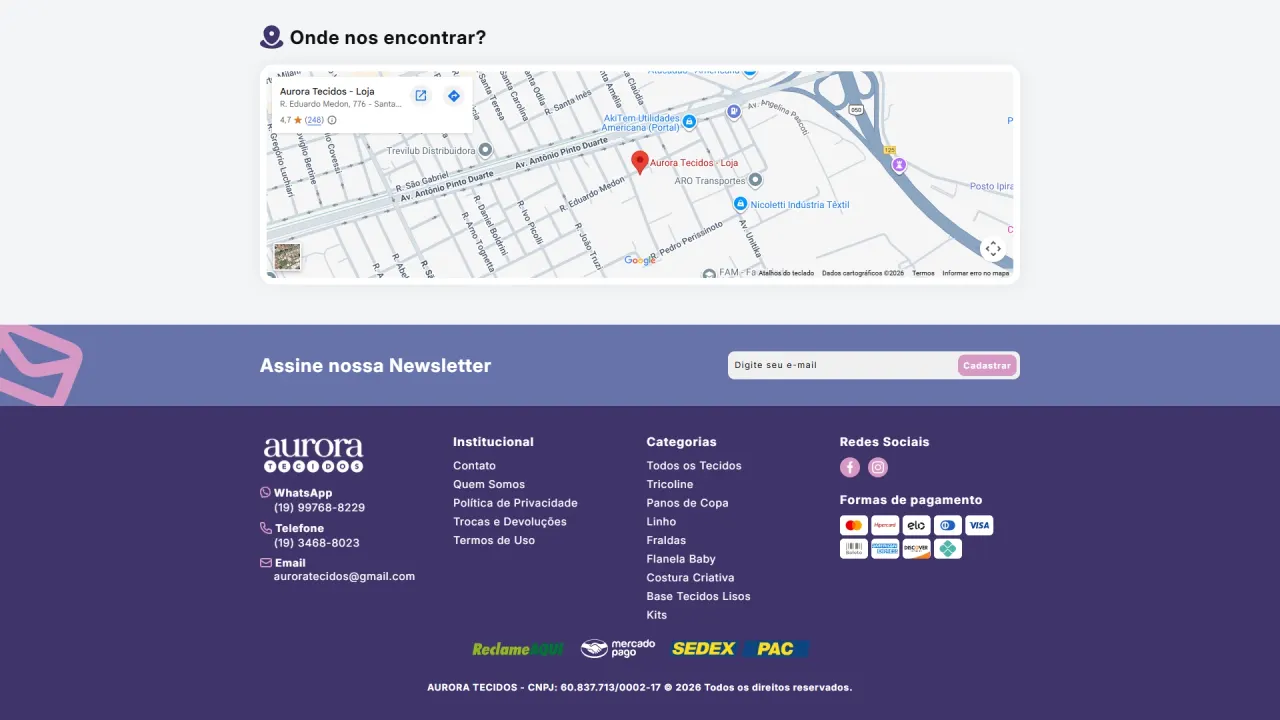
Task: Click the map camera controls icon
Action: [992, 249]
